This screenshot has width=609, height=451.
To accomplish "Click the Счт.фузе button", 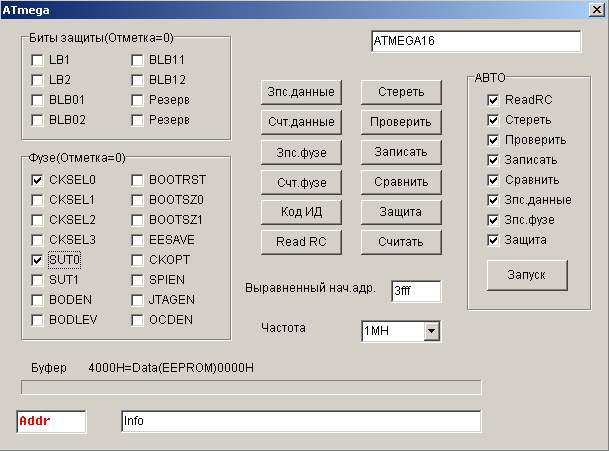I will 300,182.
